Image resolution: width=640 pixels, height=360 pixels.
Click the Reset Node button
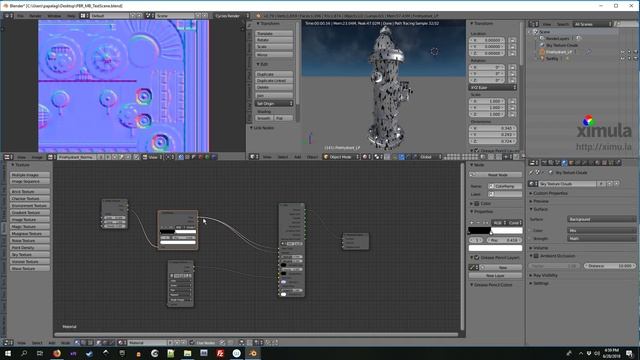(x=495, y=175)
